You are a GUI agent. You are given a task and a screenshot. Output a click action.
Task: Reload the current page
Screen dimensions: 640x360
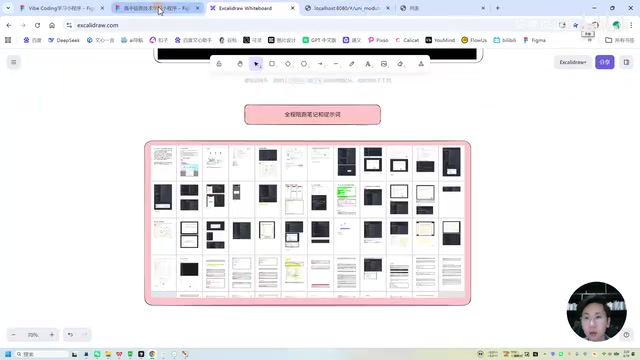[38, 25]
